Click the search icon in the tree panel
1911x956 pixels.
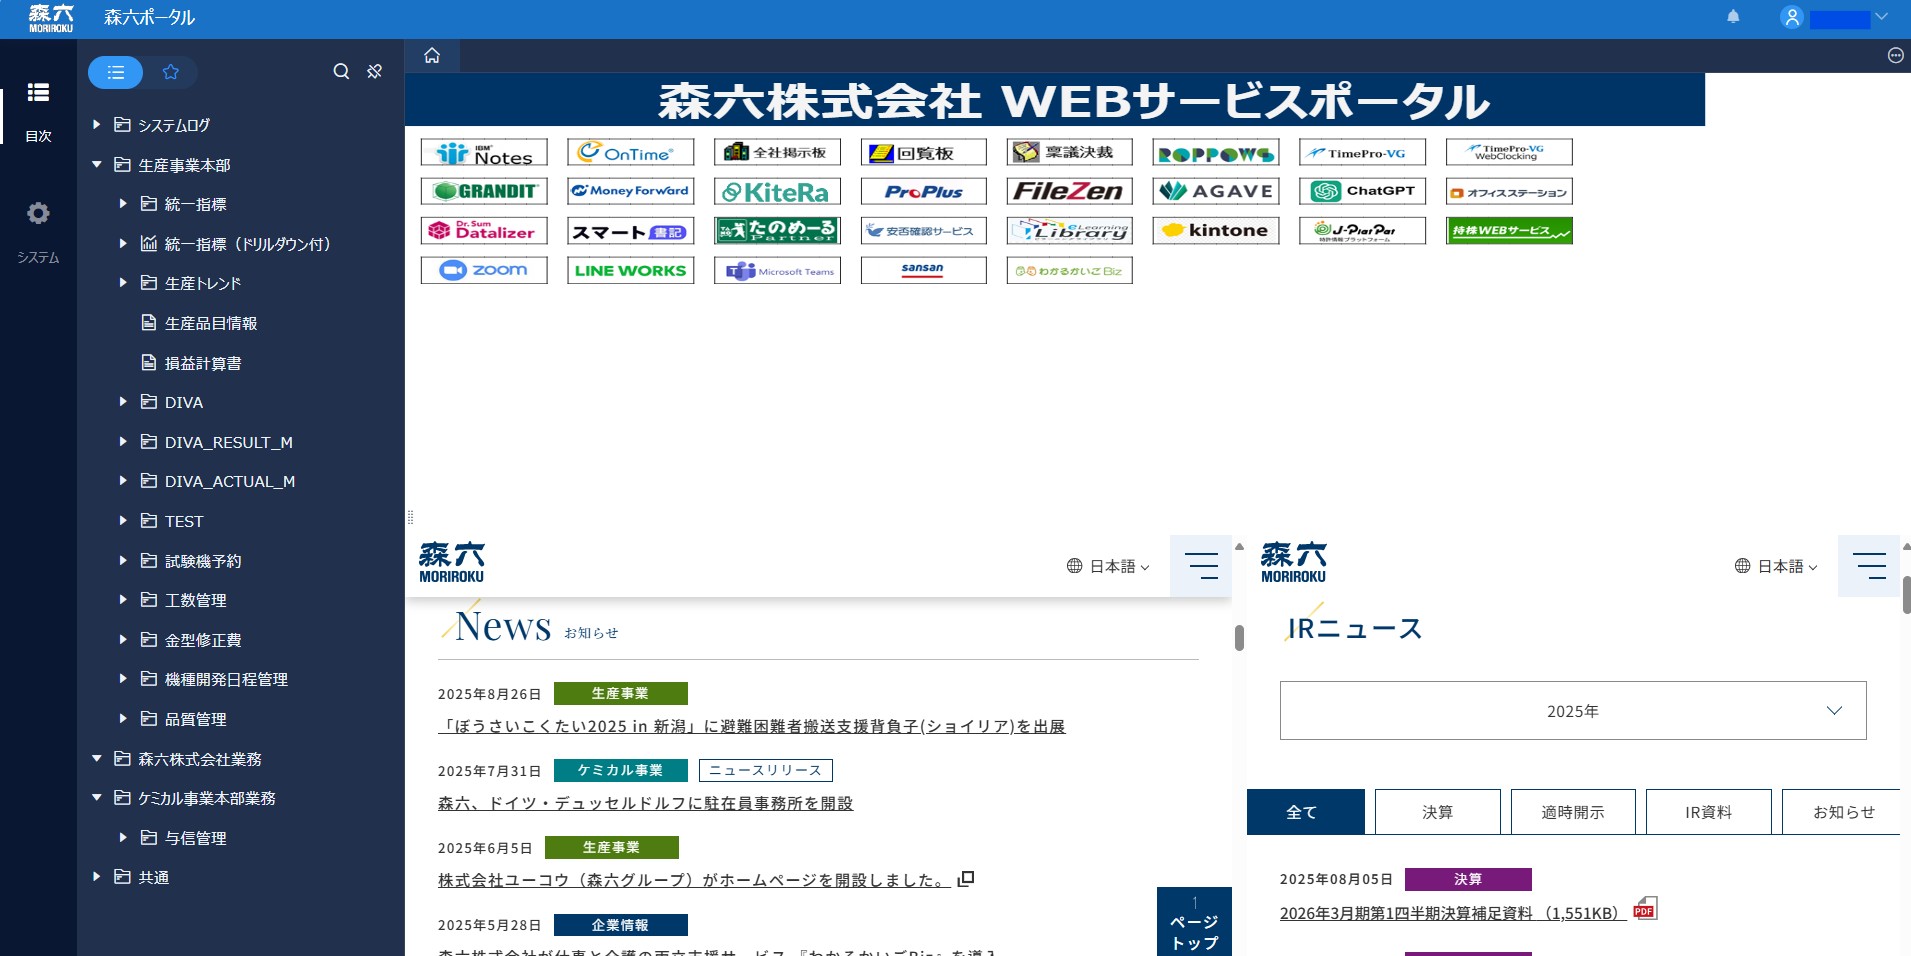[x=341, y=72]
